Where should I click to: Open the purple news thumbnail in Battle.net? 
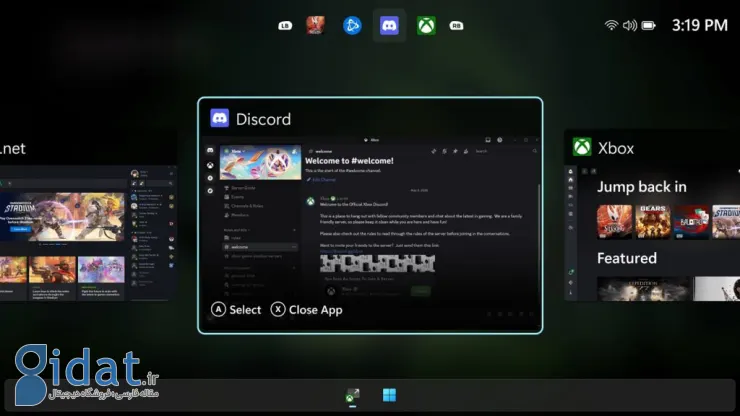pyautogui.click(x=101, y=270)
